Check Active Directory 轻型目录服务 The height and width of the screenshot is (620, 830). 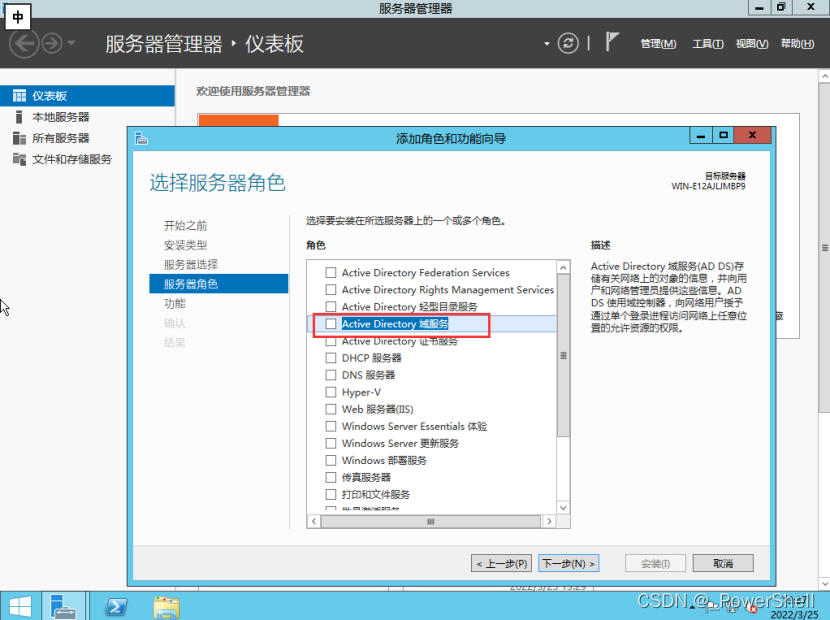pos(331,307)
